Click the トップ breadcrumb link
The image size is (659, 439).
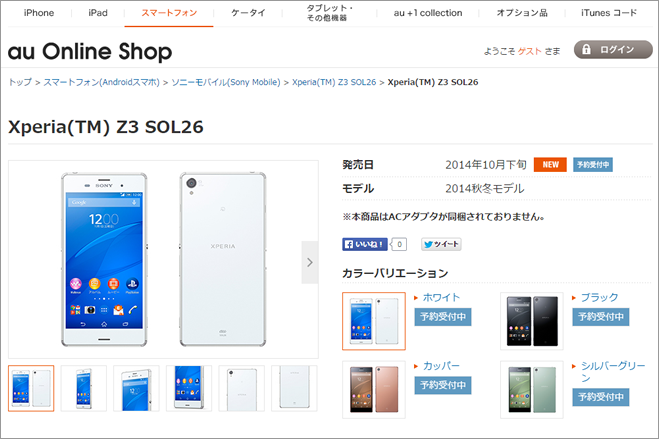[20, 82]
